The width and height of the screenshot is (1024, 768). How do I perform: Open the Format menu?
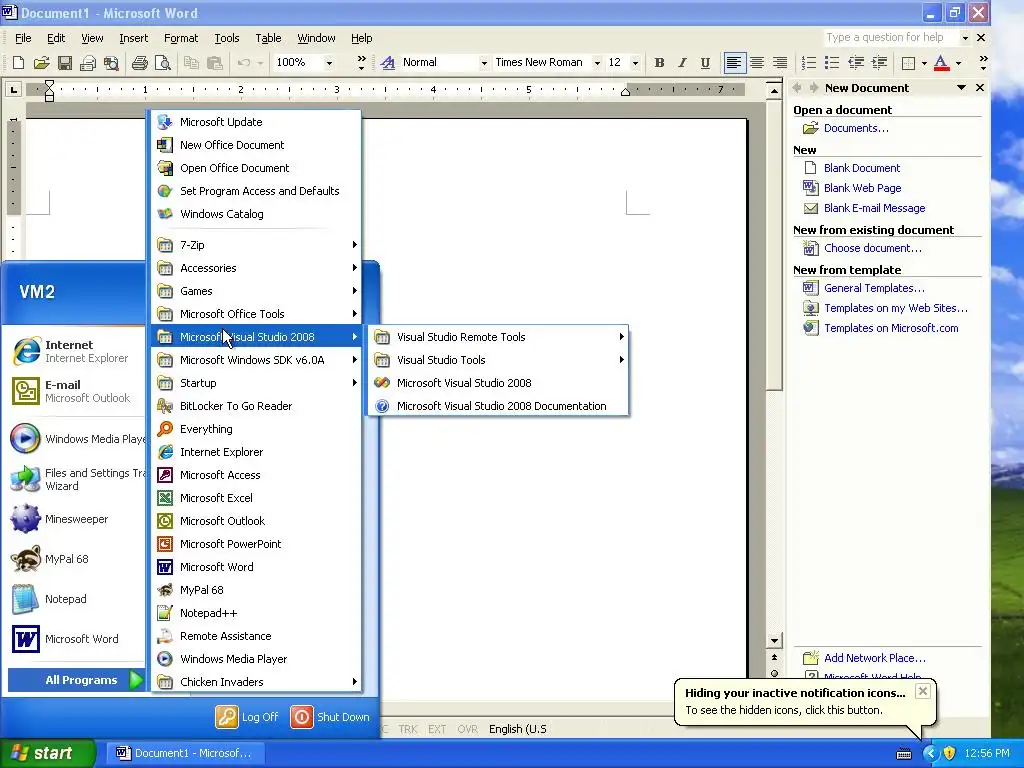[181, 38]
